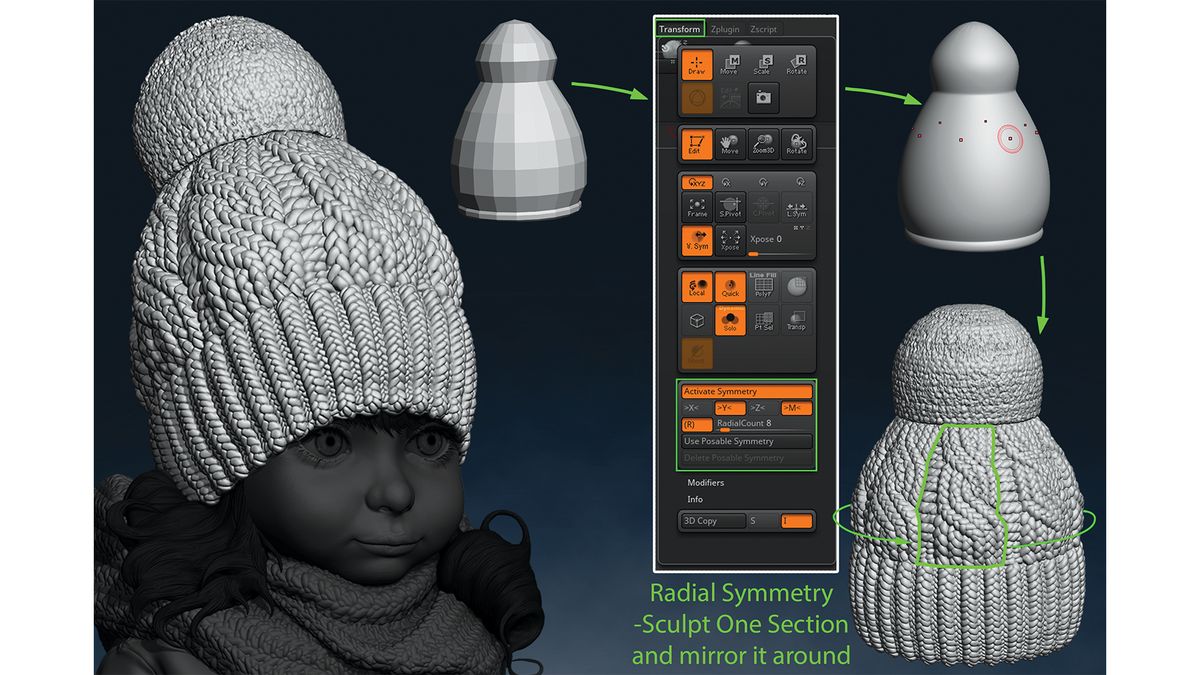This screenshot has height=675, width=1200.
Task: Disable the Local transformation toggle
Action: tap(696, 287)
